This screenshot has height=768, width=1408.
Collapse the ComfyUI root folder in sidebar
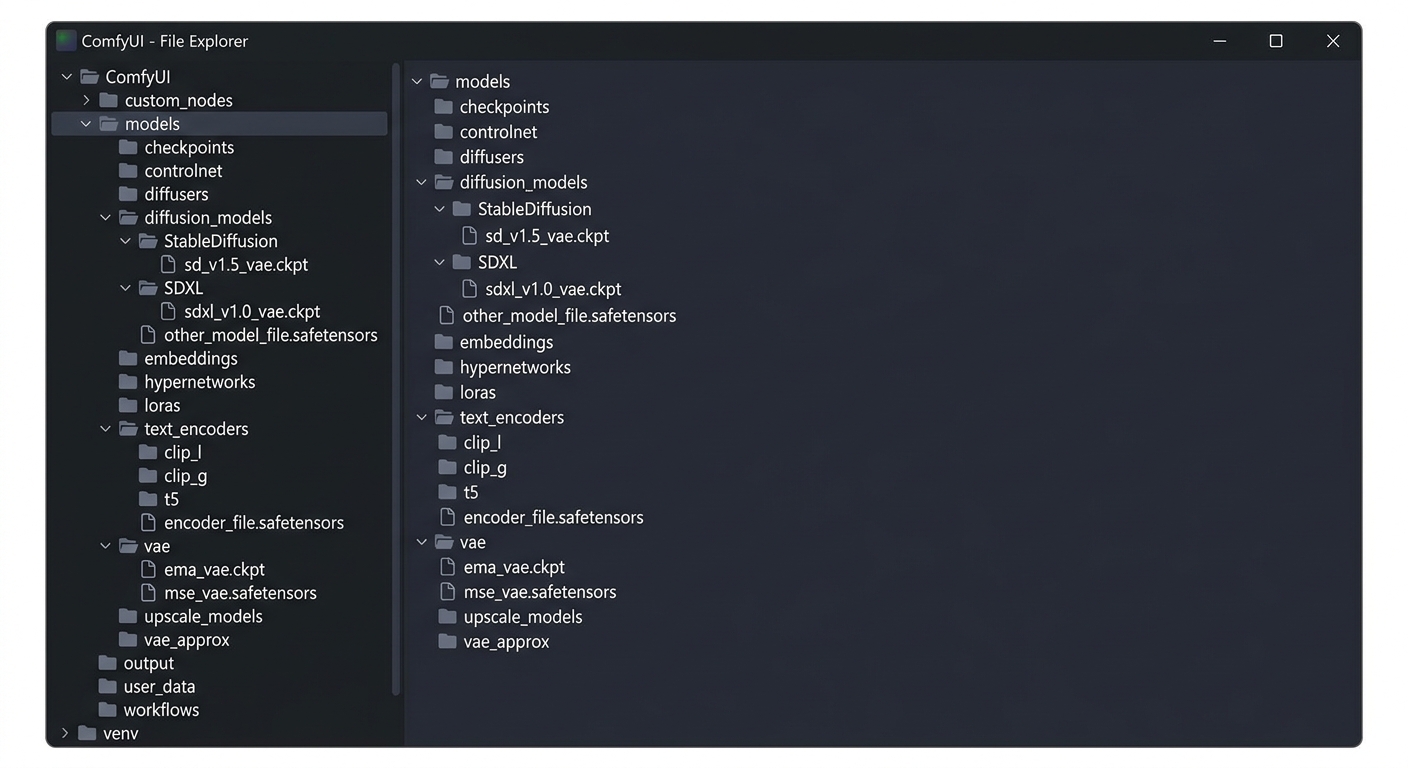(x=67, y=77)
